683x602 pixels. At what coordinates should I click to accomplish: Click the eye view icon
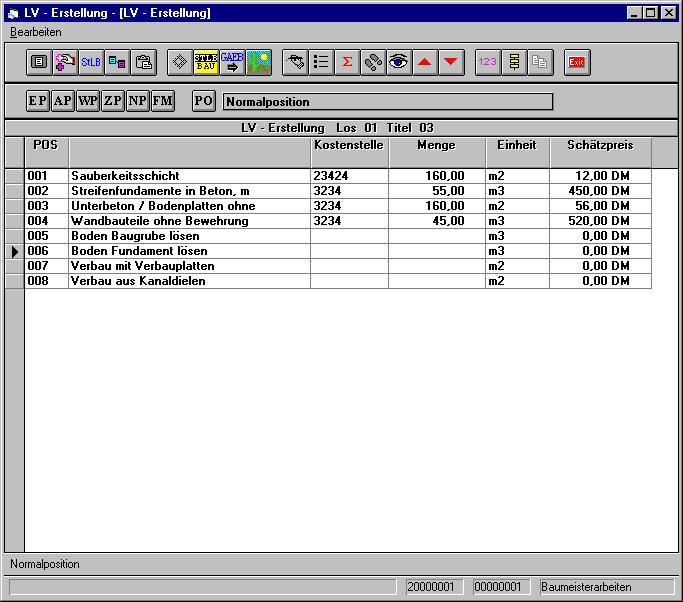click(x=398, y=62)
